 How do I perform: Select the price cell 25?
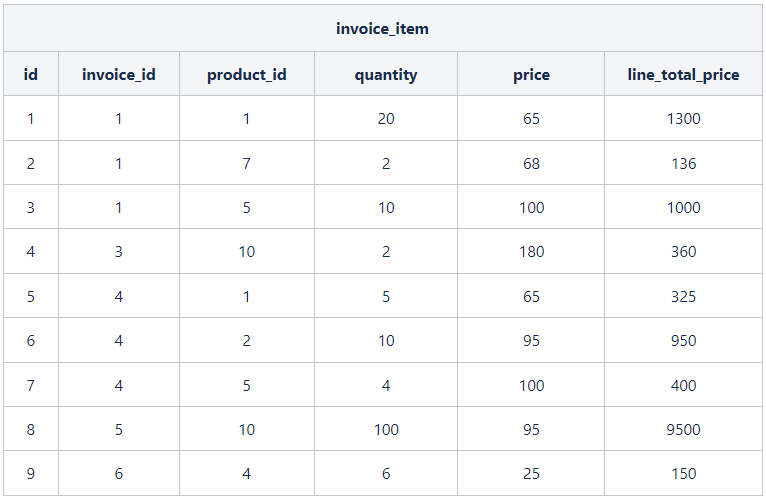coord(531,474)
